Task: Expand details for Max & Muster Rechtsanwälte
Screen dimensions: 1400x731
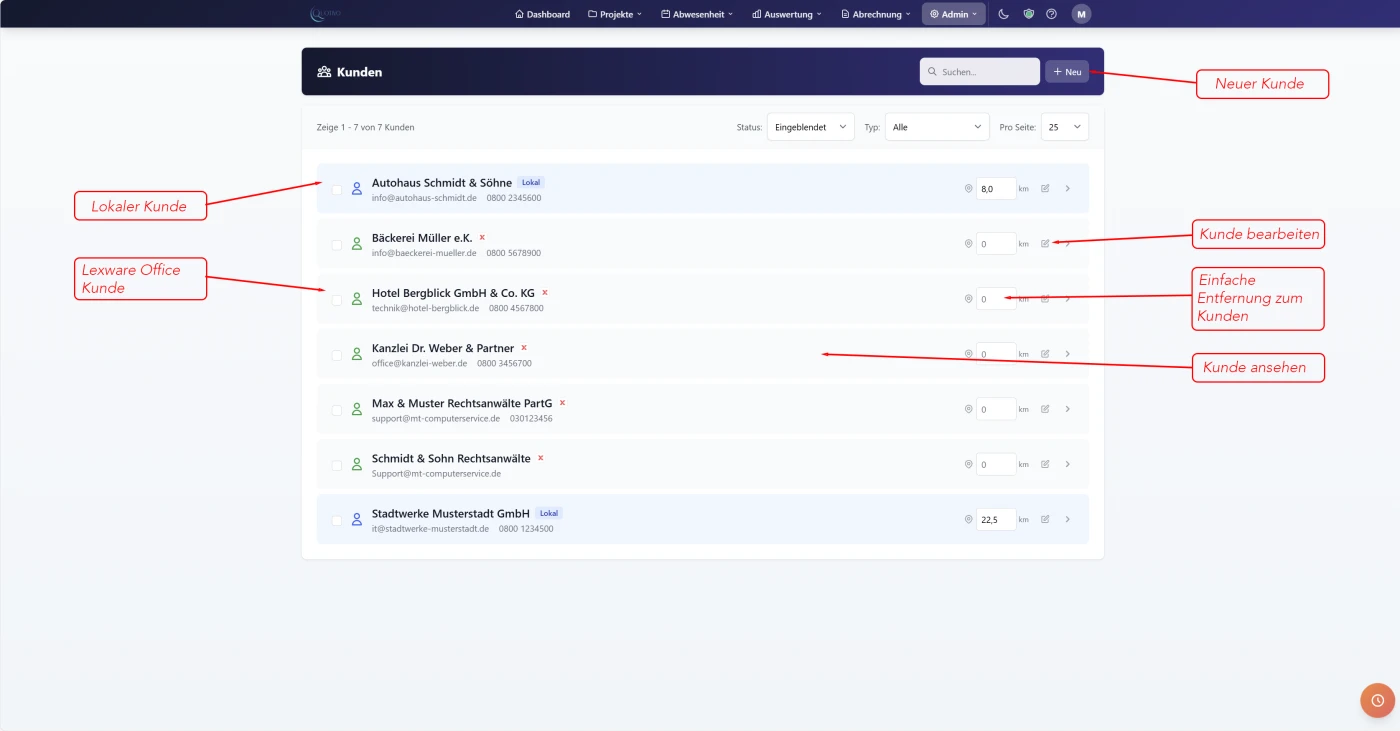Action: tap(1067, 408)
